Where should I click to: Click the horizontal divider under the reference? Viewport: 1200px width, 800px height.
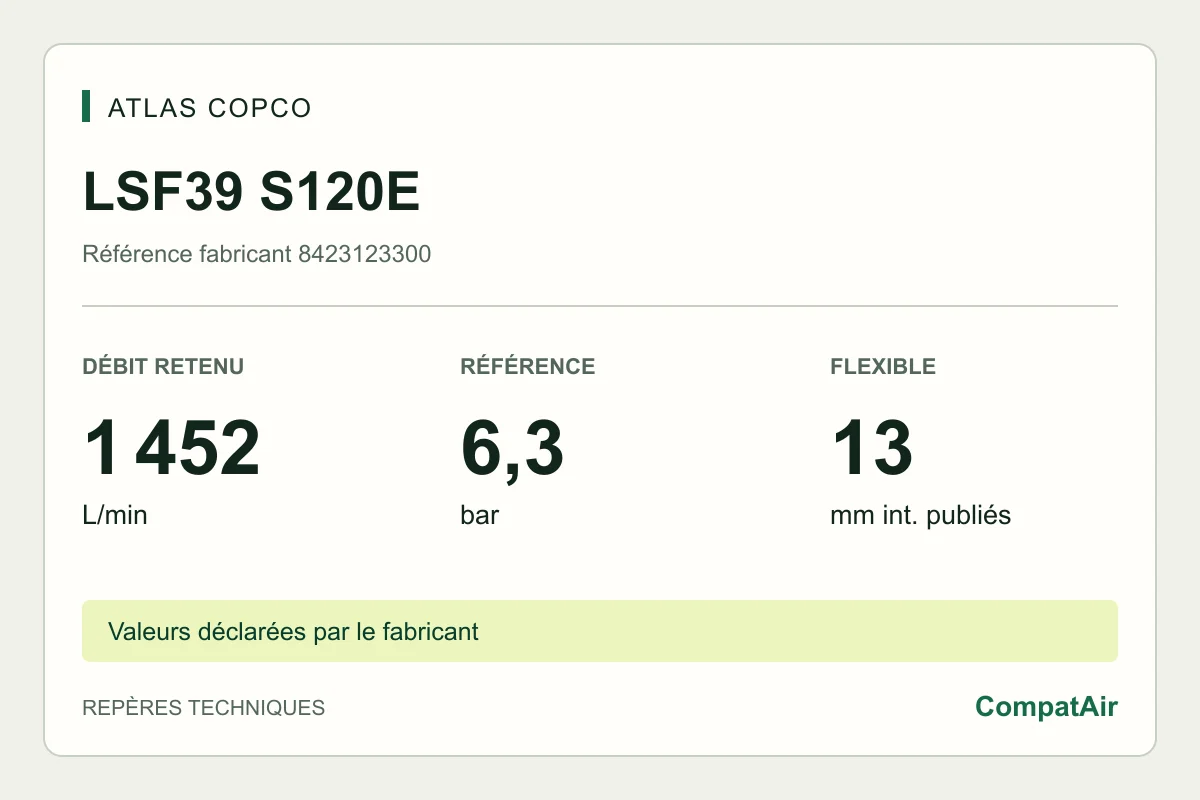coord(600,306)
